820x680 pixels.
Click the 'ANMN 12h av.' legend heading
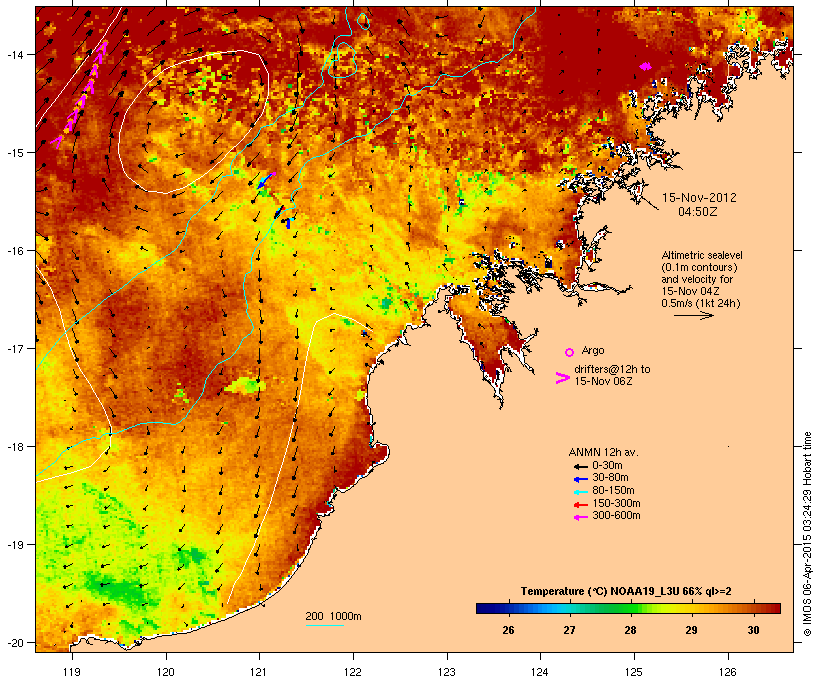pos(603,452)
